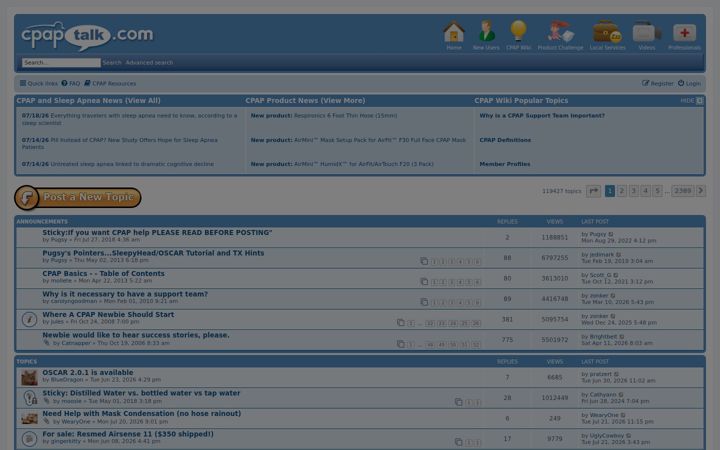Click info icon beside Newbie Should Start row
The image size is (720, 450).
pos(29,319)
